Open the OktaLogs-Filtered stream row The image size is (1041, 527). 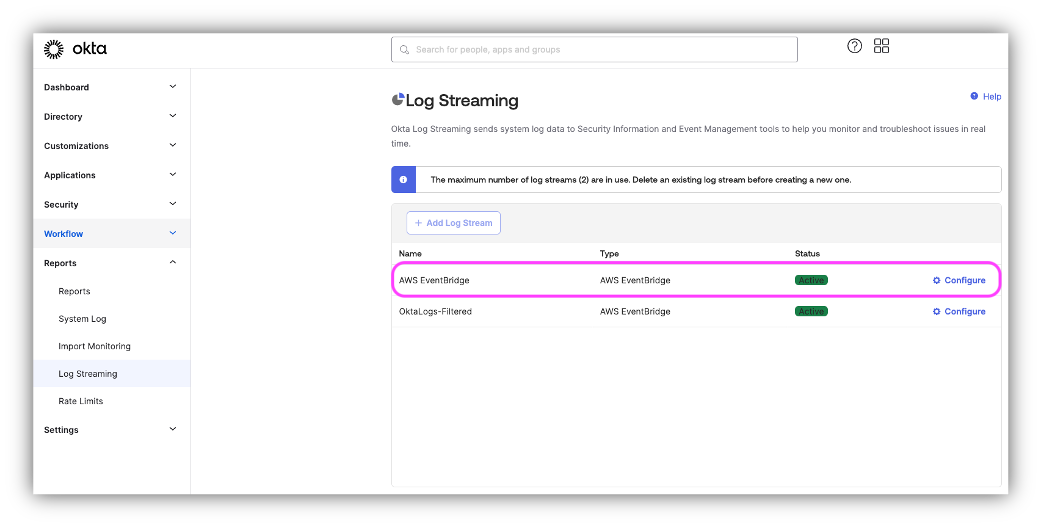click(x=435, y=312)
